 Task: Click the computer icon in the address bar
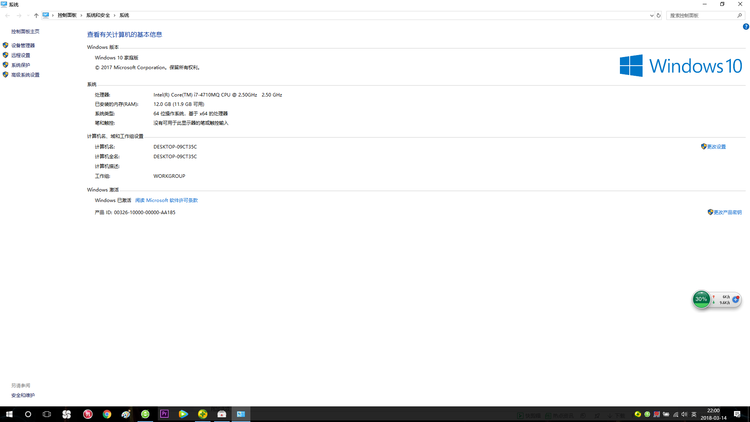[45, 15]
